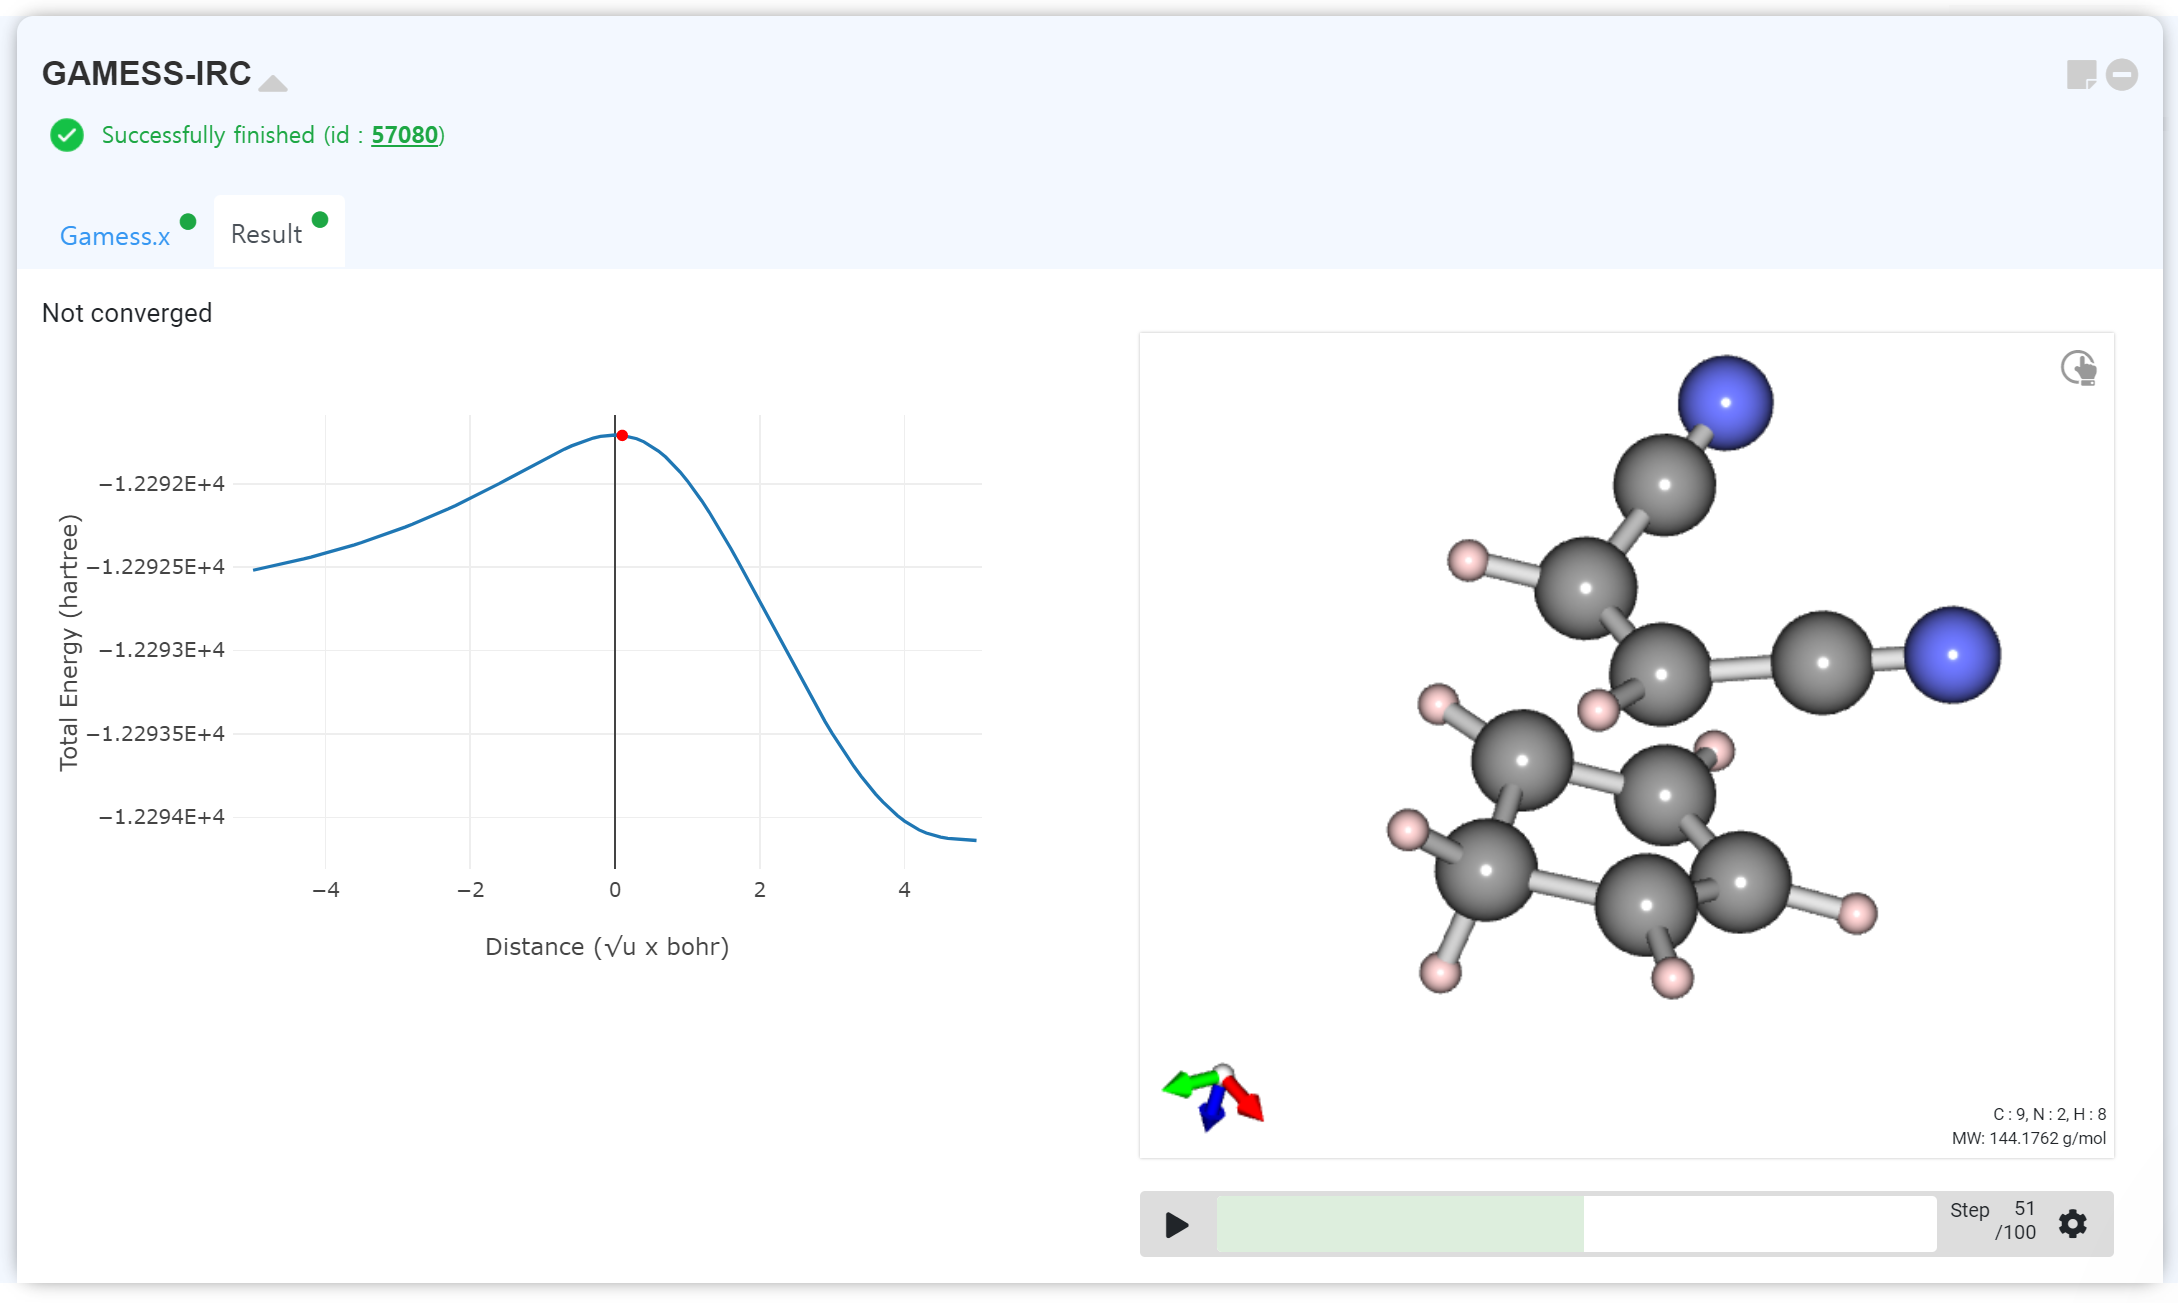Click the red transition state marker on plot
This screenshot has width=2178, height=1303.
click(622, 435)
